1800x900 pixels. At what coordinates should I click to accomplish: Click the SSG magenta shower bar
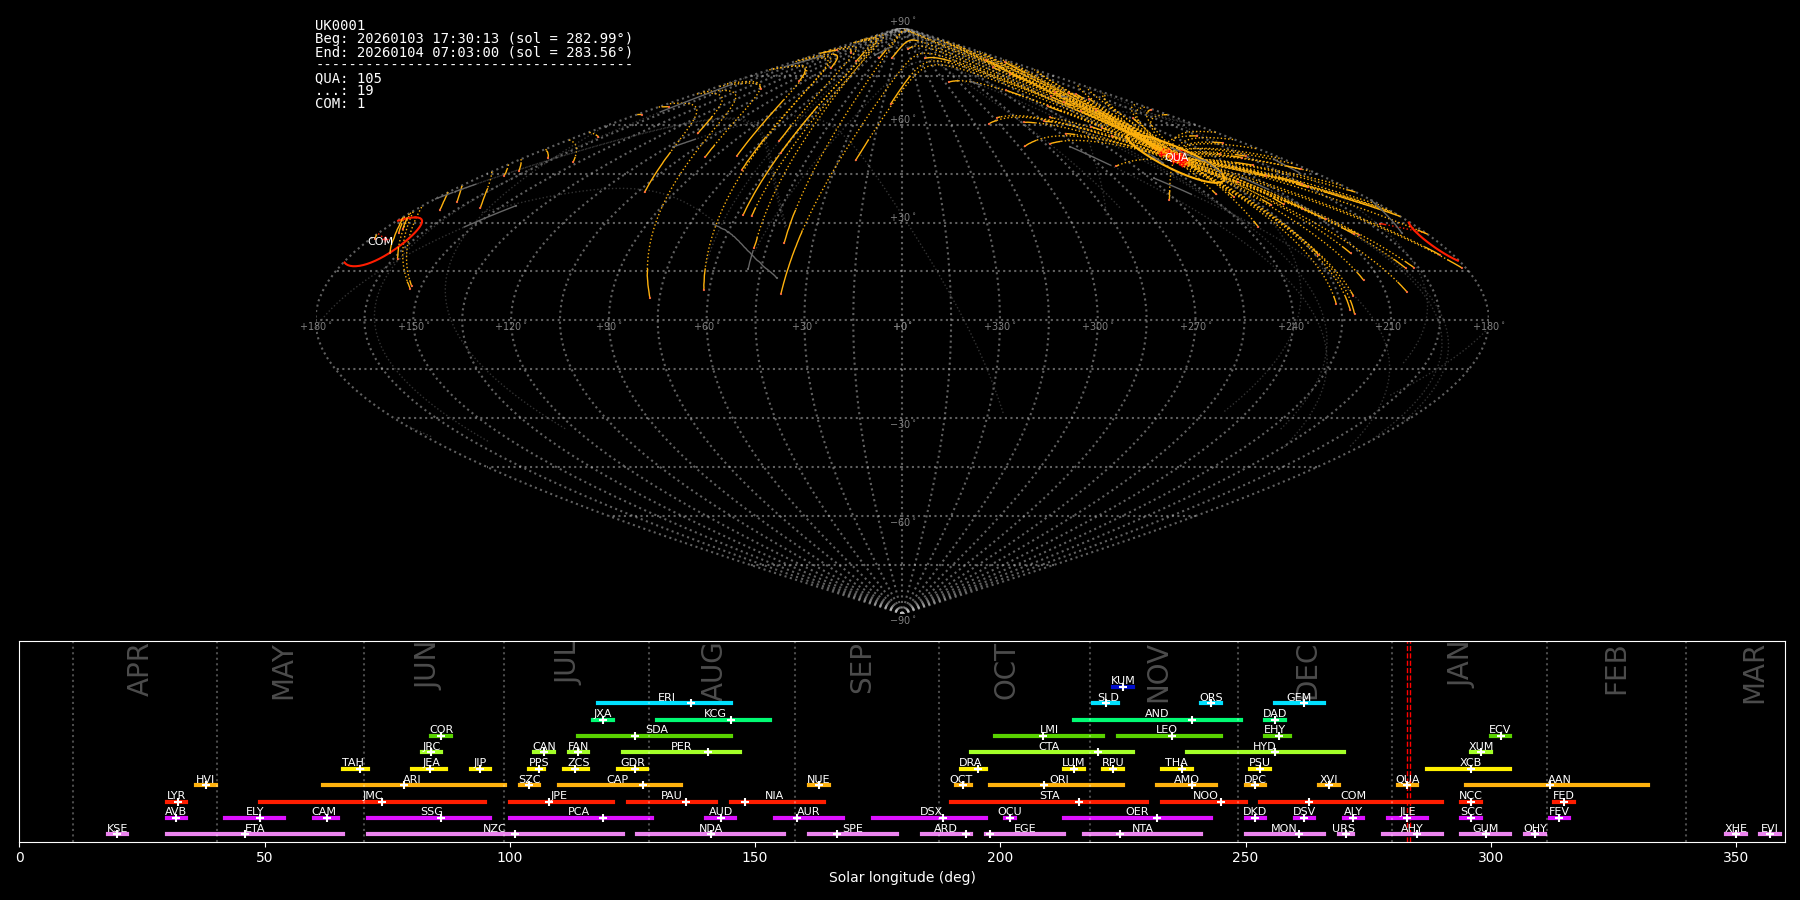429,818
